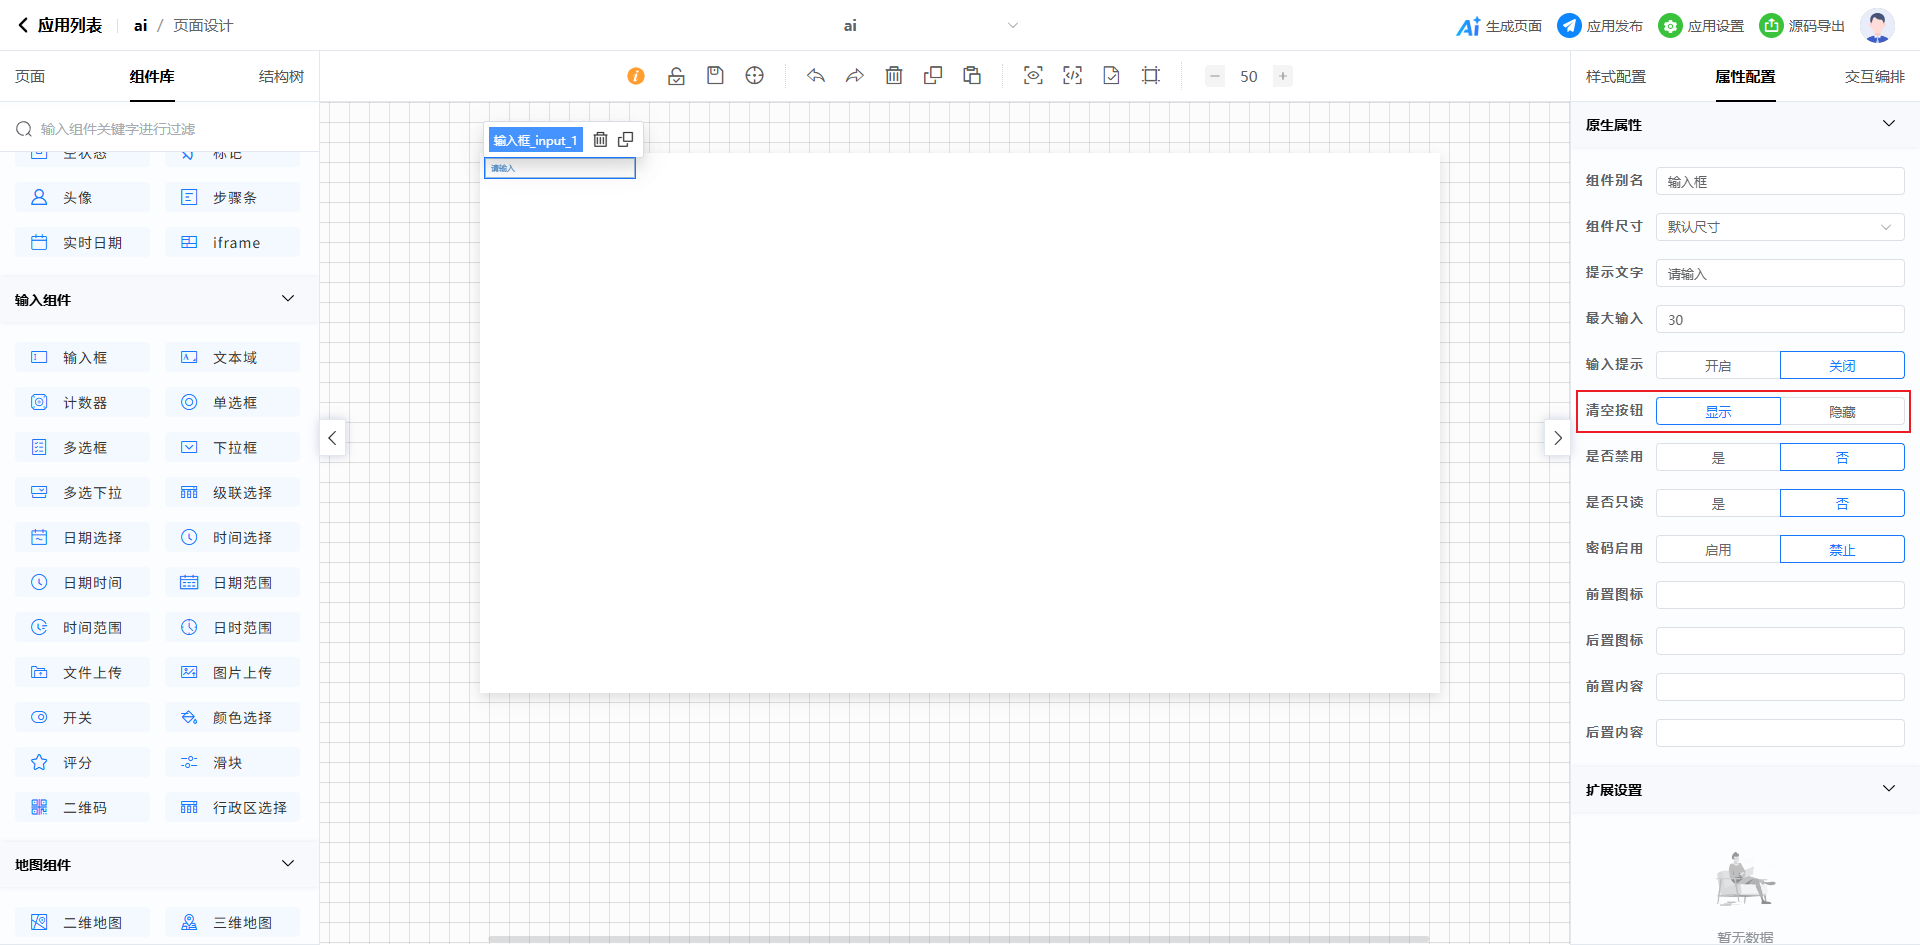Open the code view icon
This screenshot has width=1920, height=945.
[x=1072, y=76]
